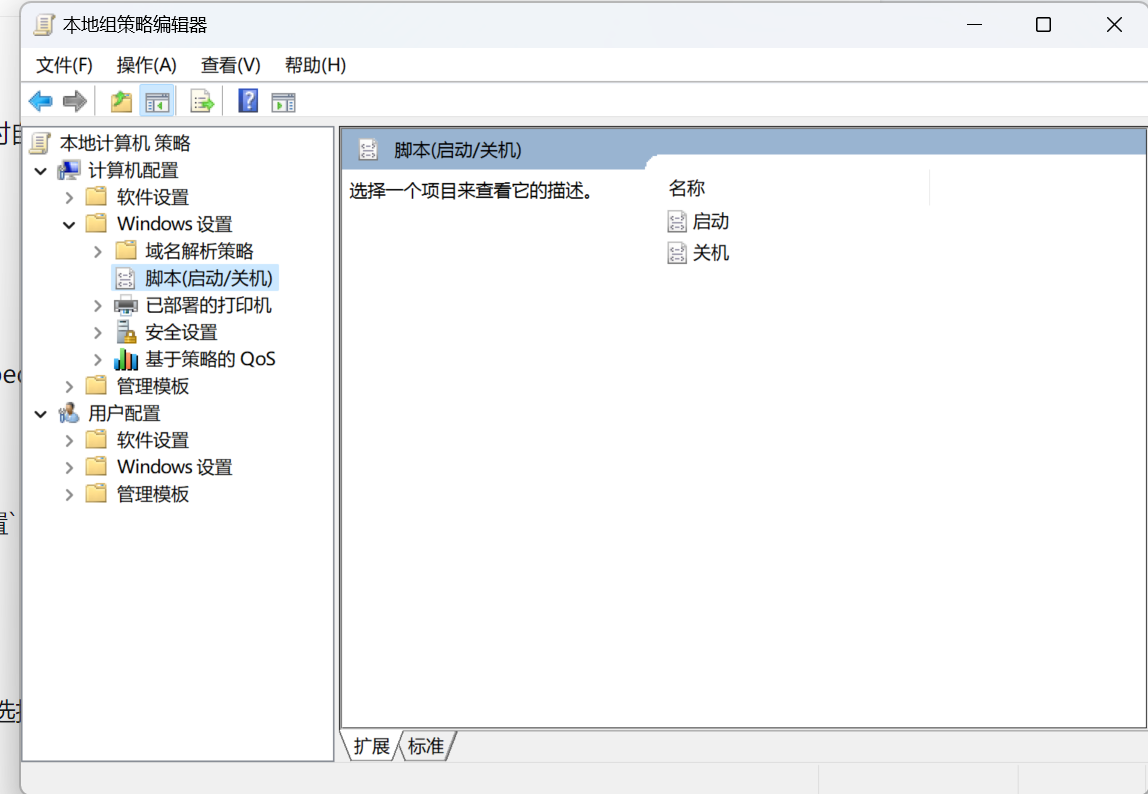1148x794 pixels.
Task: Click the computer icon beside 计算机配置
Action: (69, 170)
